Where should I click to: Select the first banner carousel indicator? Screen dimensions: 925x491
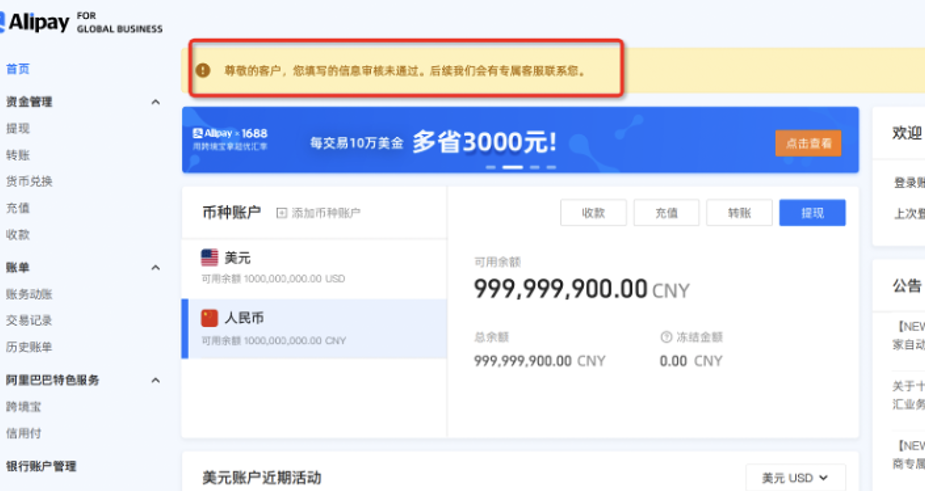click(490, 168)
